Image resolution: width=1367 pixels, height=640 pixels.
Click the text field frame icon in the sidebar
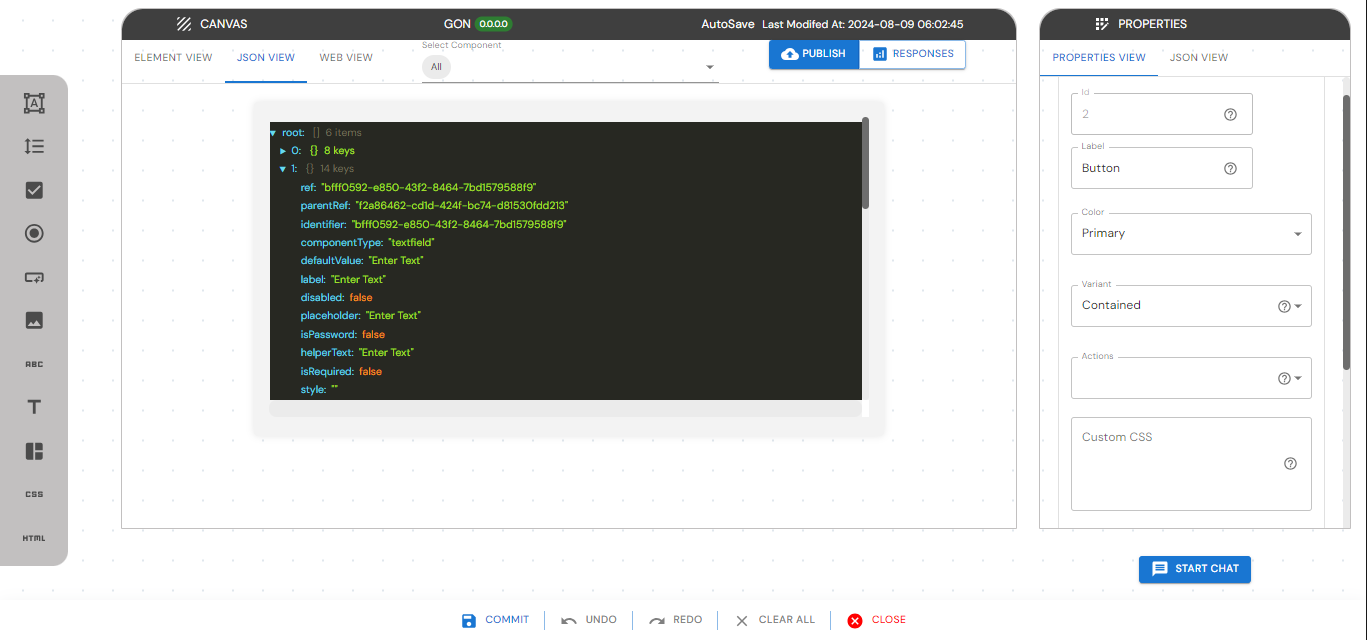click(x=34, y=103)
